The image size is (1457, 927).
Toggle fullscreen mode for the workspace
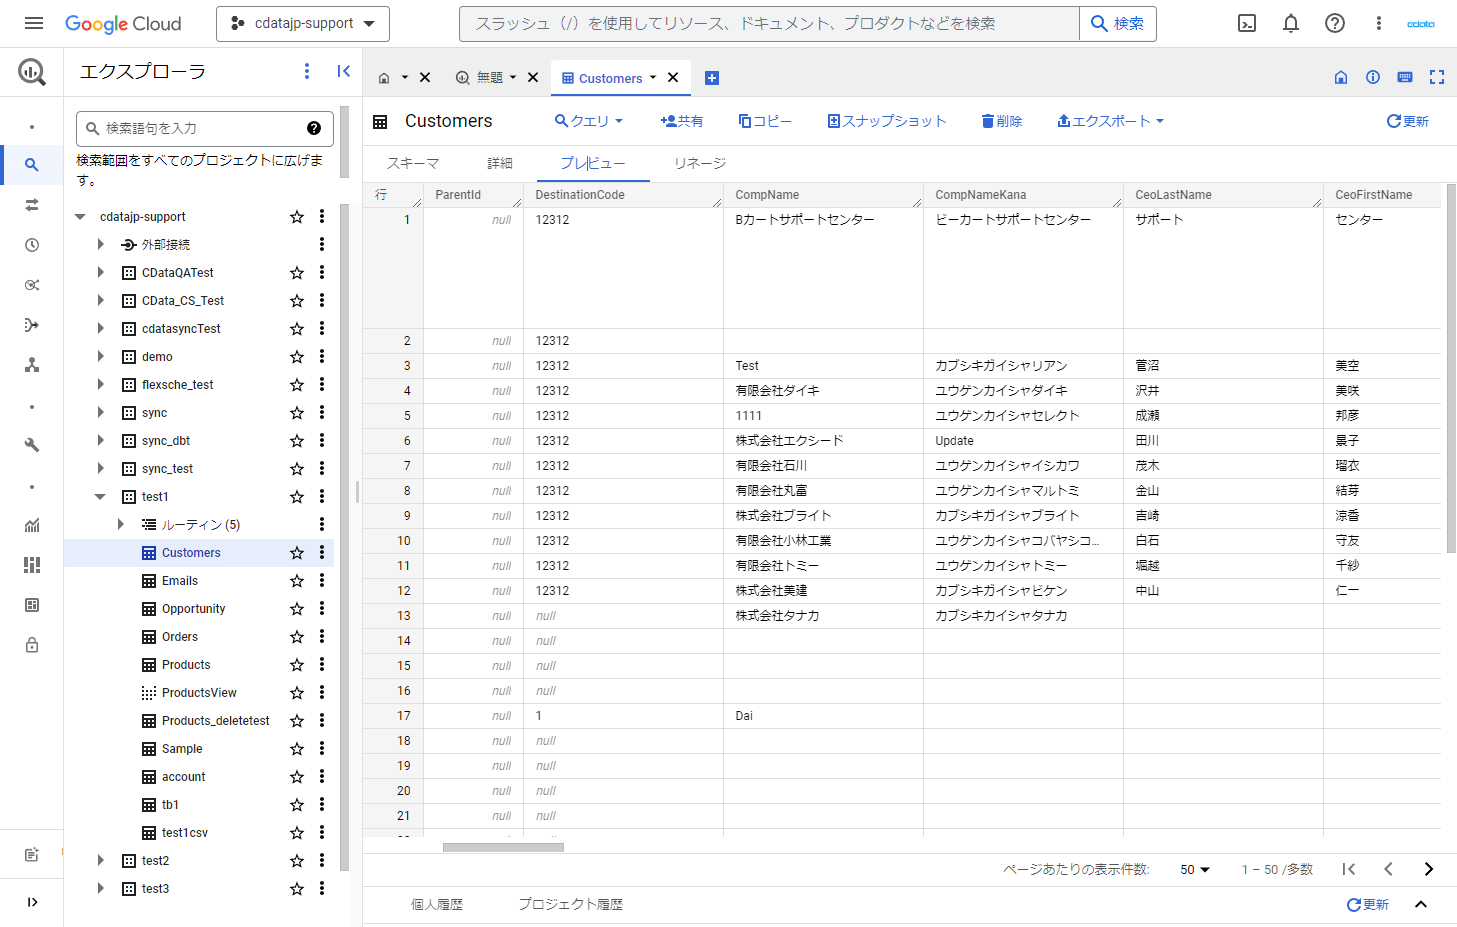pos(1437,77)
